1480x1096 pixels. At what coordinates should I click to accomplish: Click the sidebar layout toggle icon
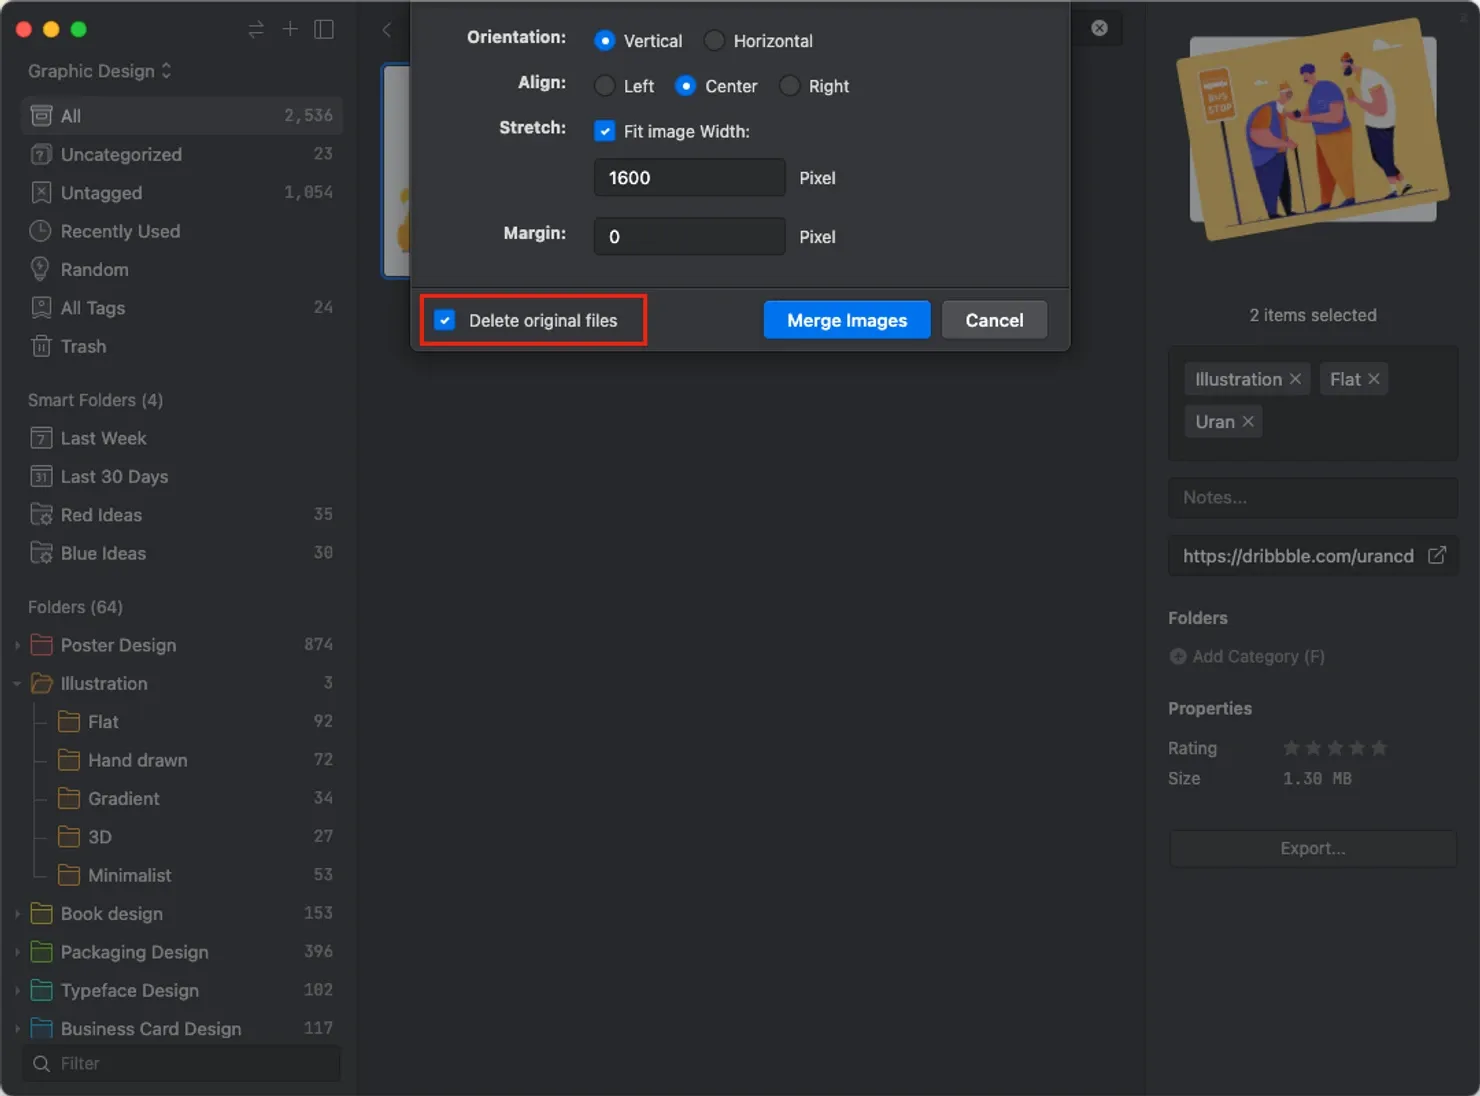point(324,29)
